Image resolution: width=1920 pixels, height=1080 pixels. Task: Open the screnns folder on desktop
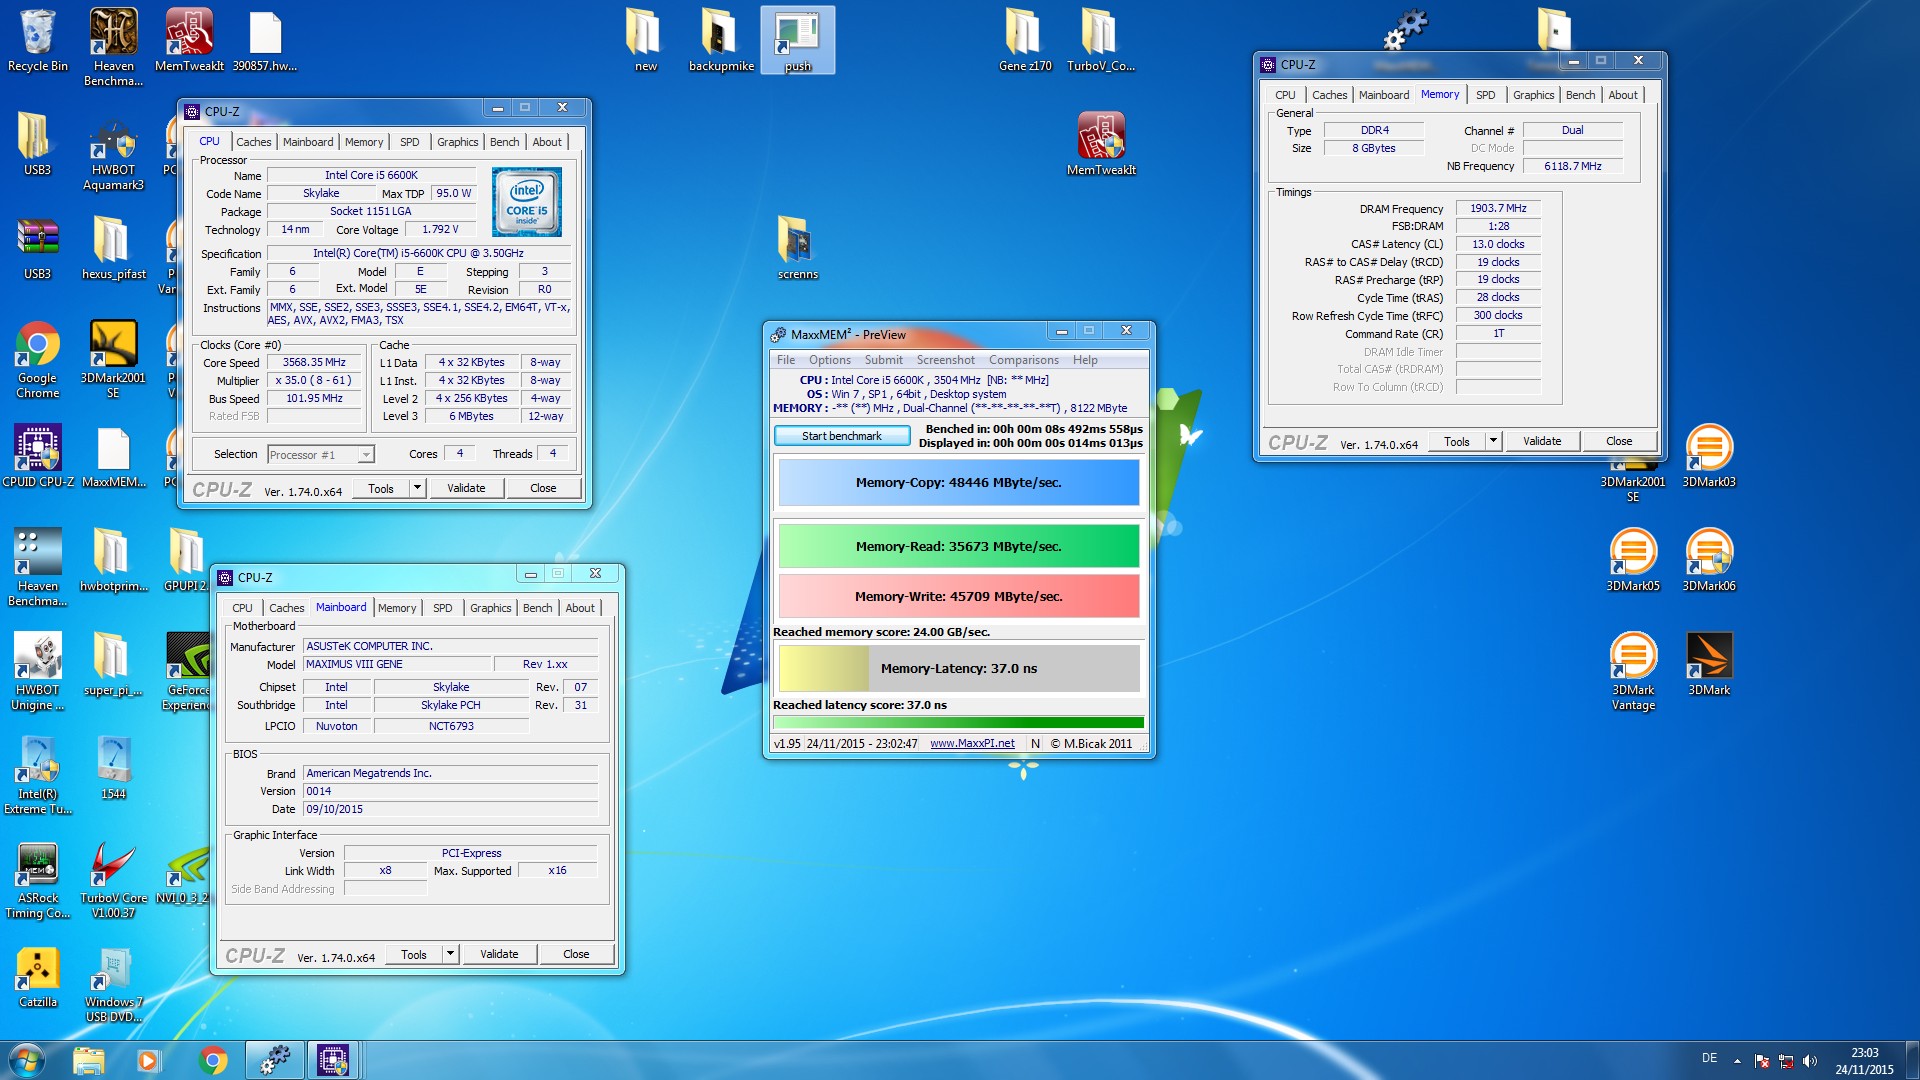click(x=797, y=248)
